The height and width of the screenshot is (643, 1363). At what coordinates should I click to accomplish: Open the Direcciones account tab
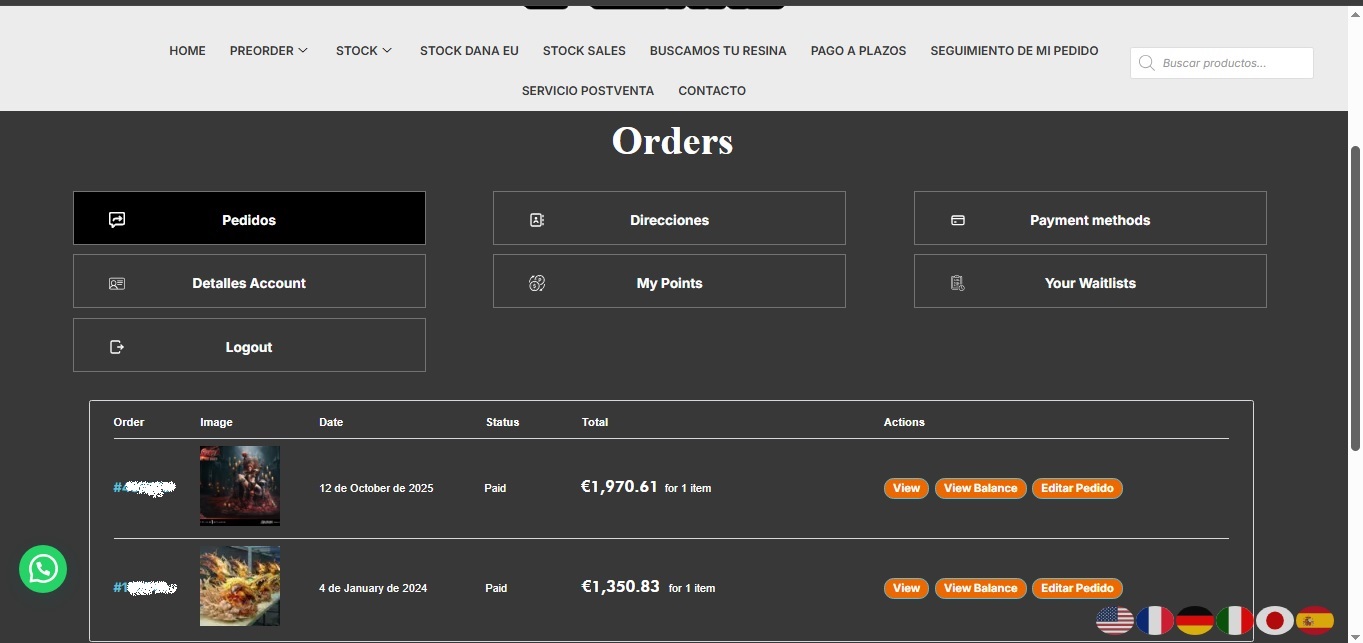[669, 218]
